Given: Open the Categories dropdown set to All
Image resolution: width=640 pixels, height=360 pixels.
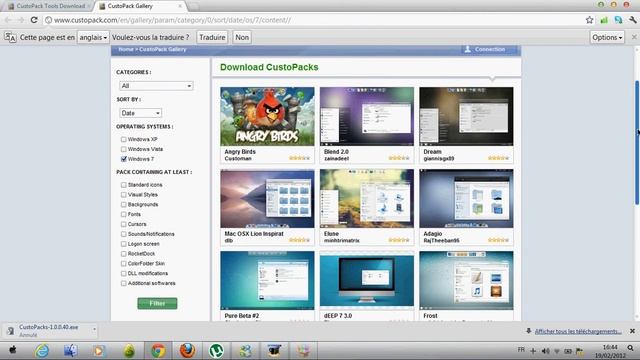Looking at the screenshot, I should (x=156, y=86).
